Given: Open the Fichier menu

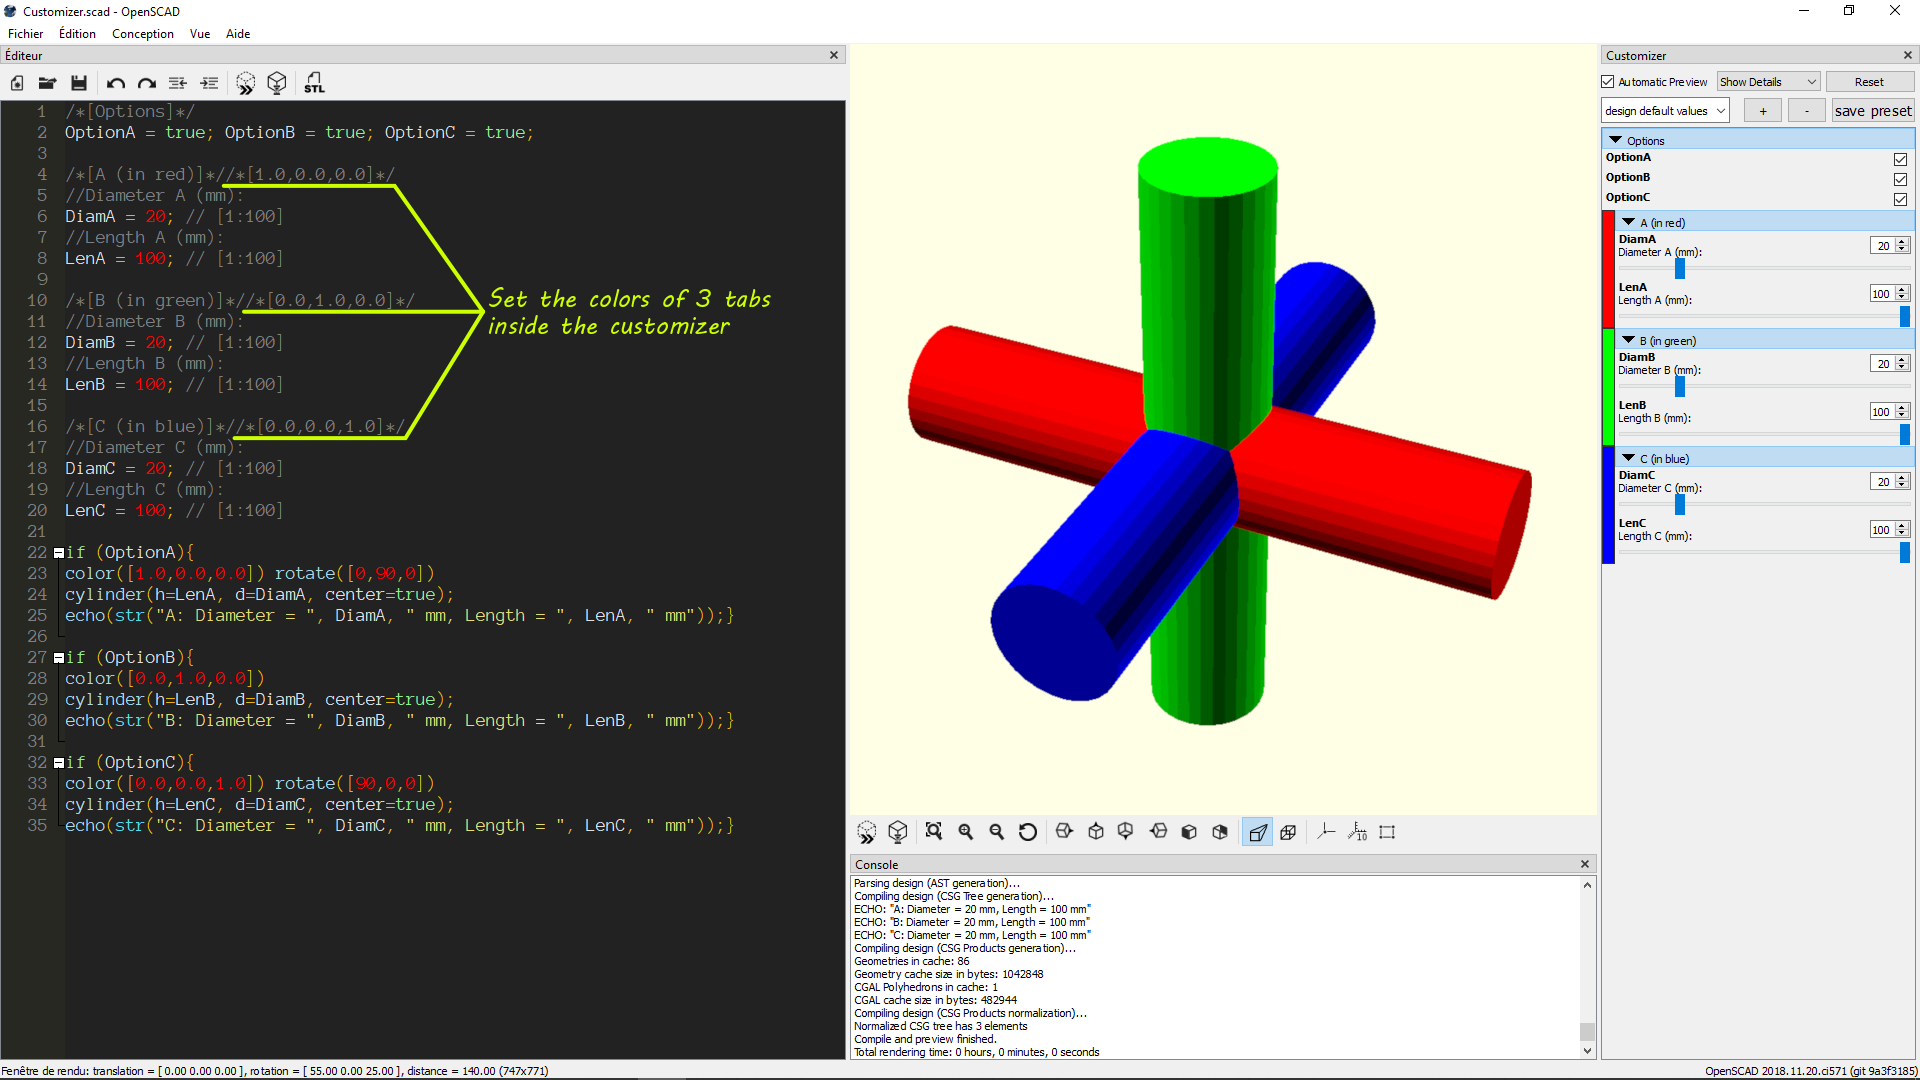Looking at the screenshot, I should 25,33.
